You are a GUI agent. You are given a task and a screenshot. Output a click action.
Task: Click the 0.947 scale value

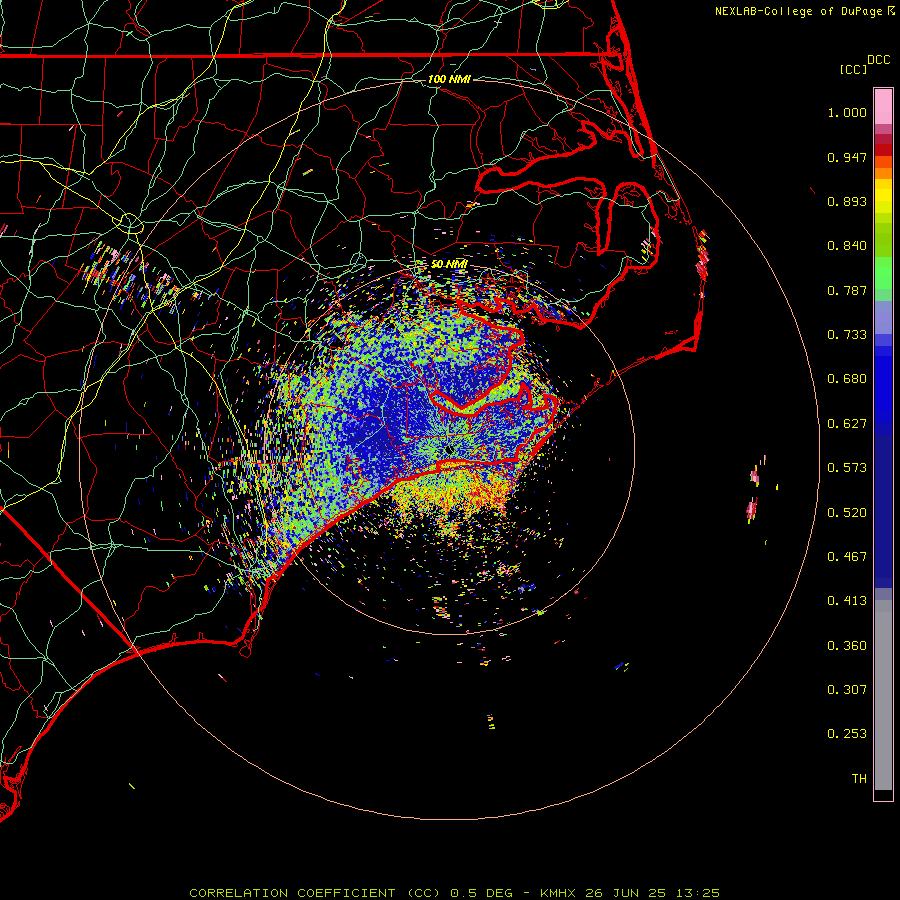(847, 157)
